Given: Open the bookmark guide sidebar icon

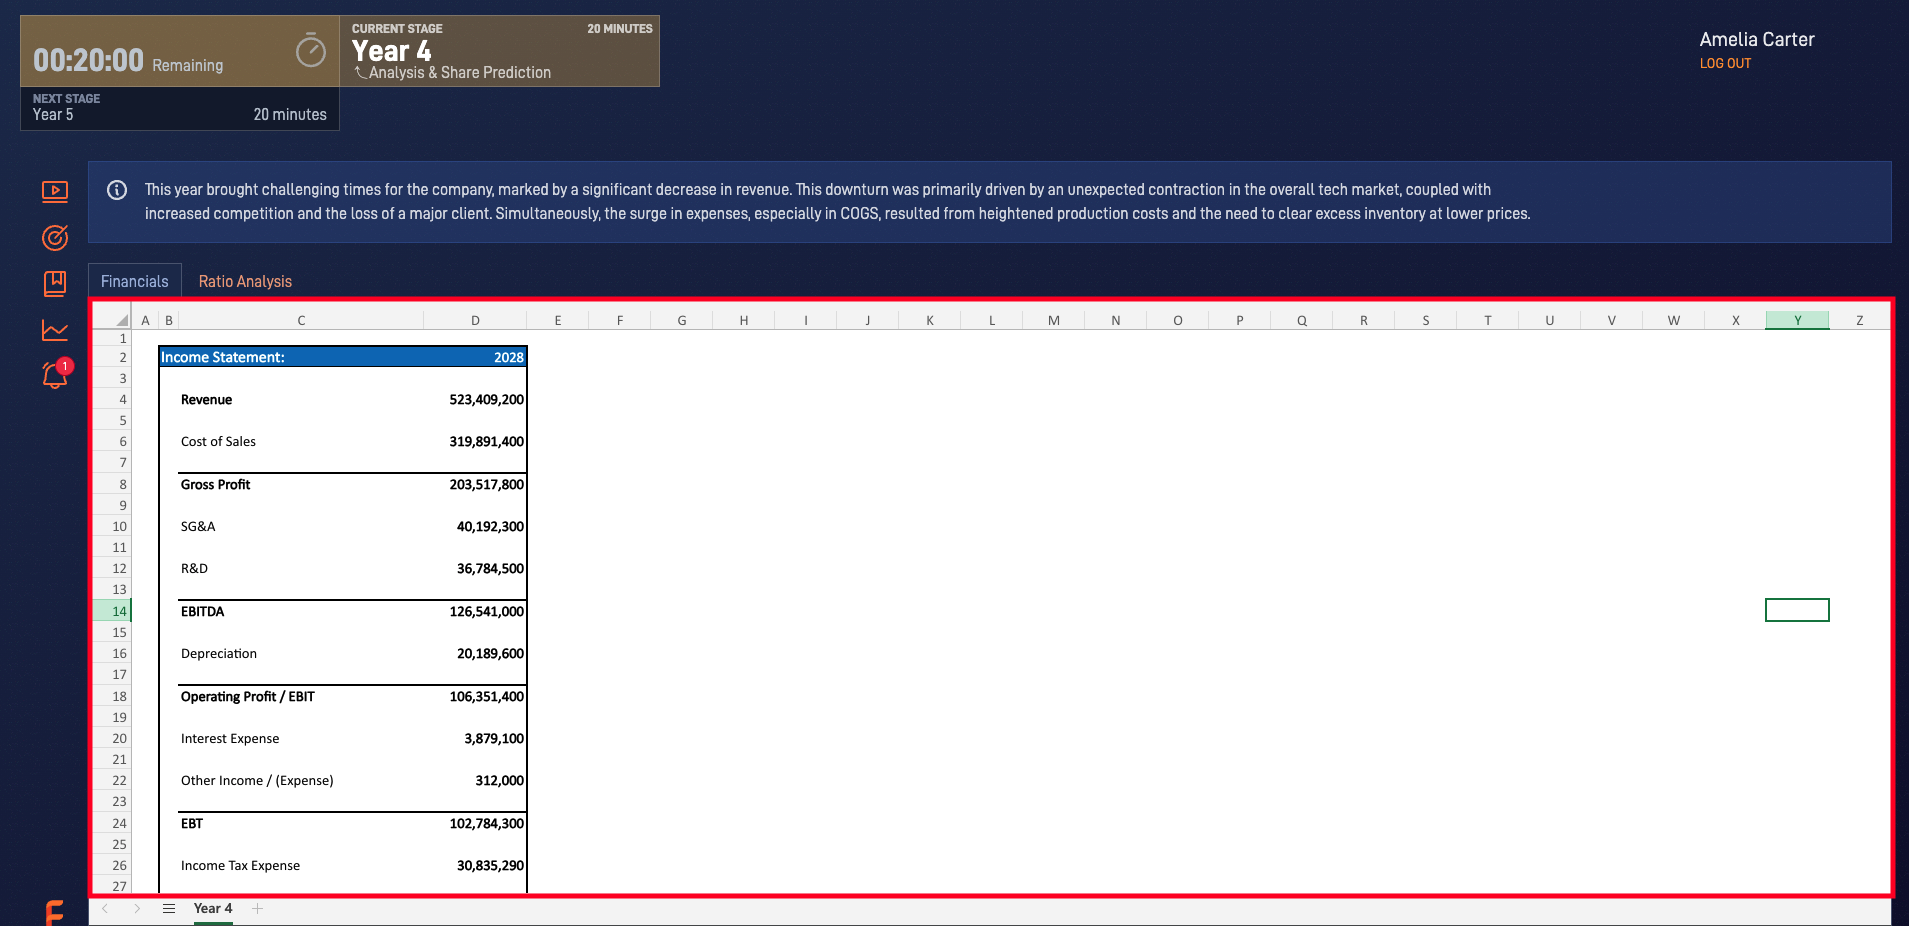Looking at the screenshot, I should (55, 284).
